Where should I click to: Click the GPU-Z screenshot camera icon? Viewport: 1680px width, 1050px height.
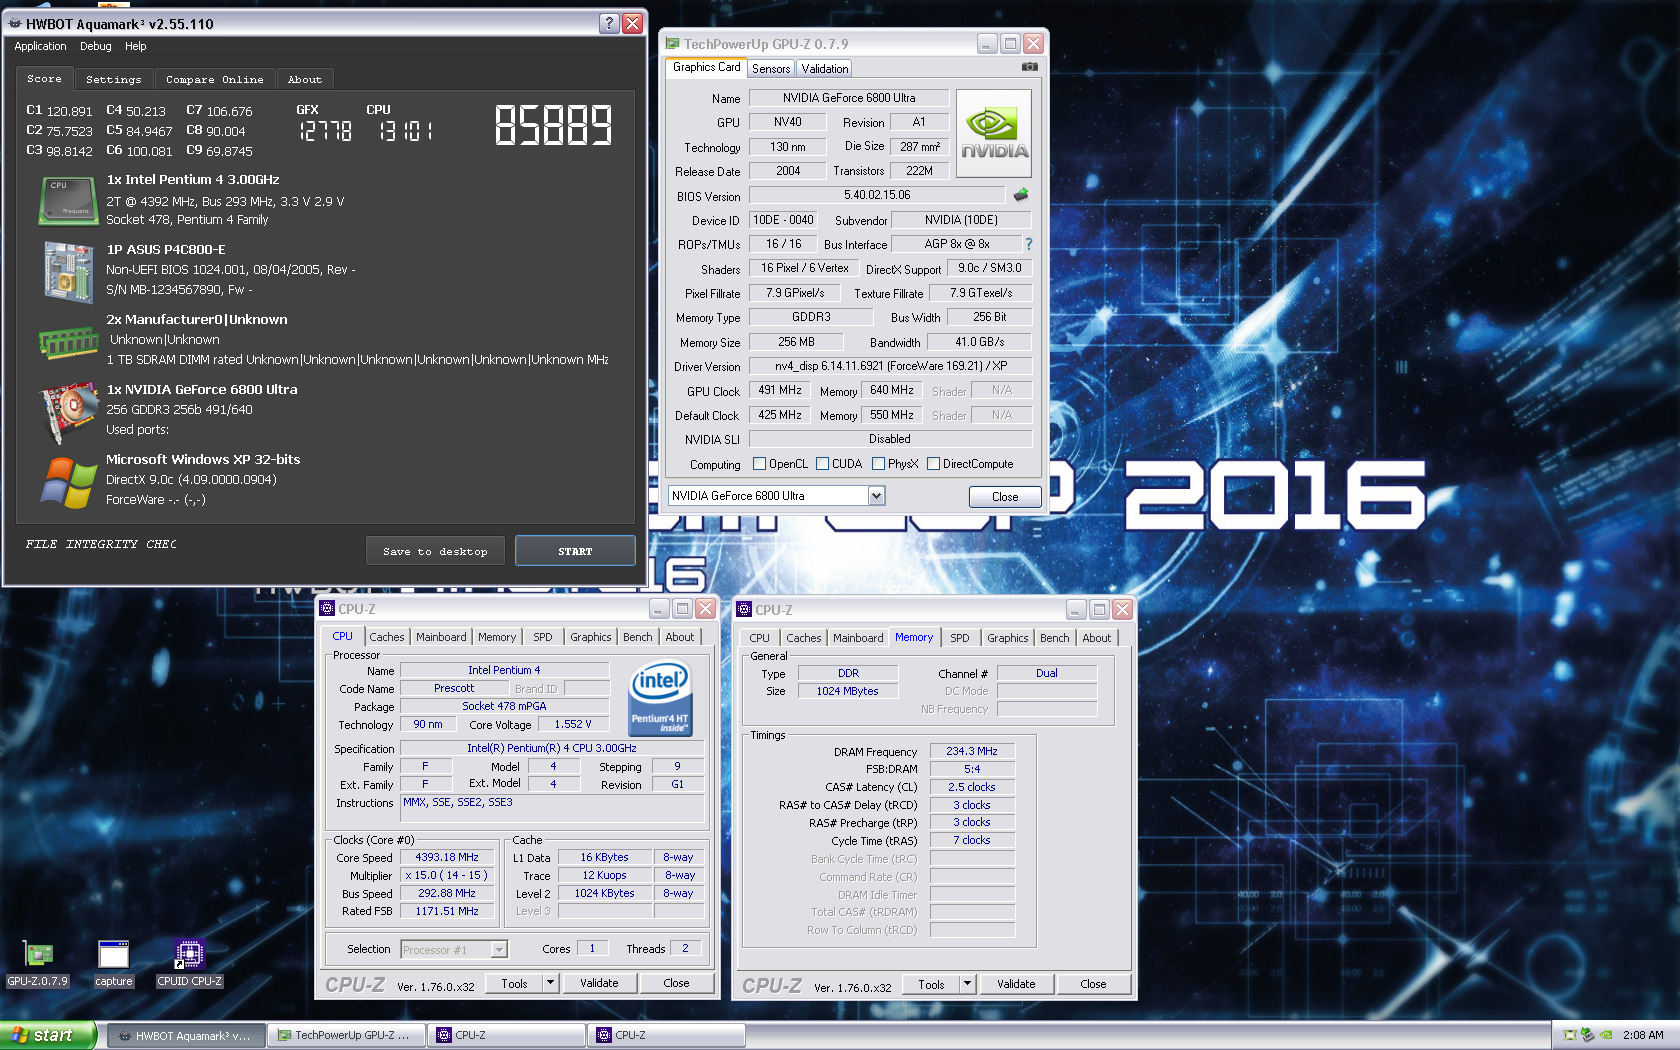click(x=1029, y=67)
